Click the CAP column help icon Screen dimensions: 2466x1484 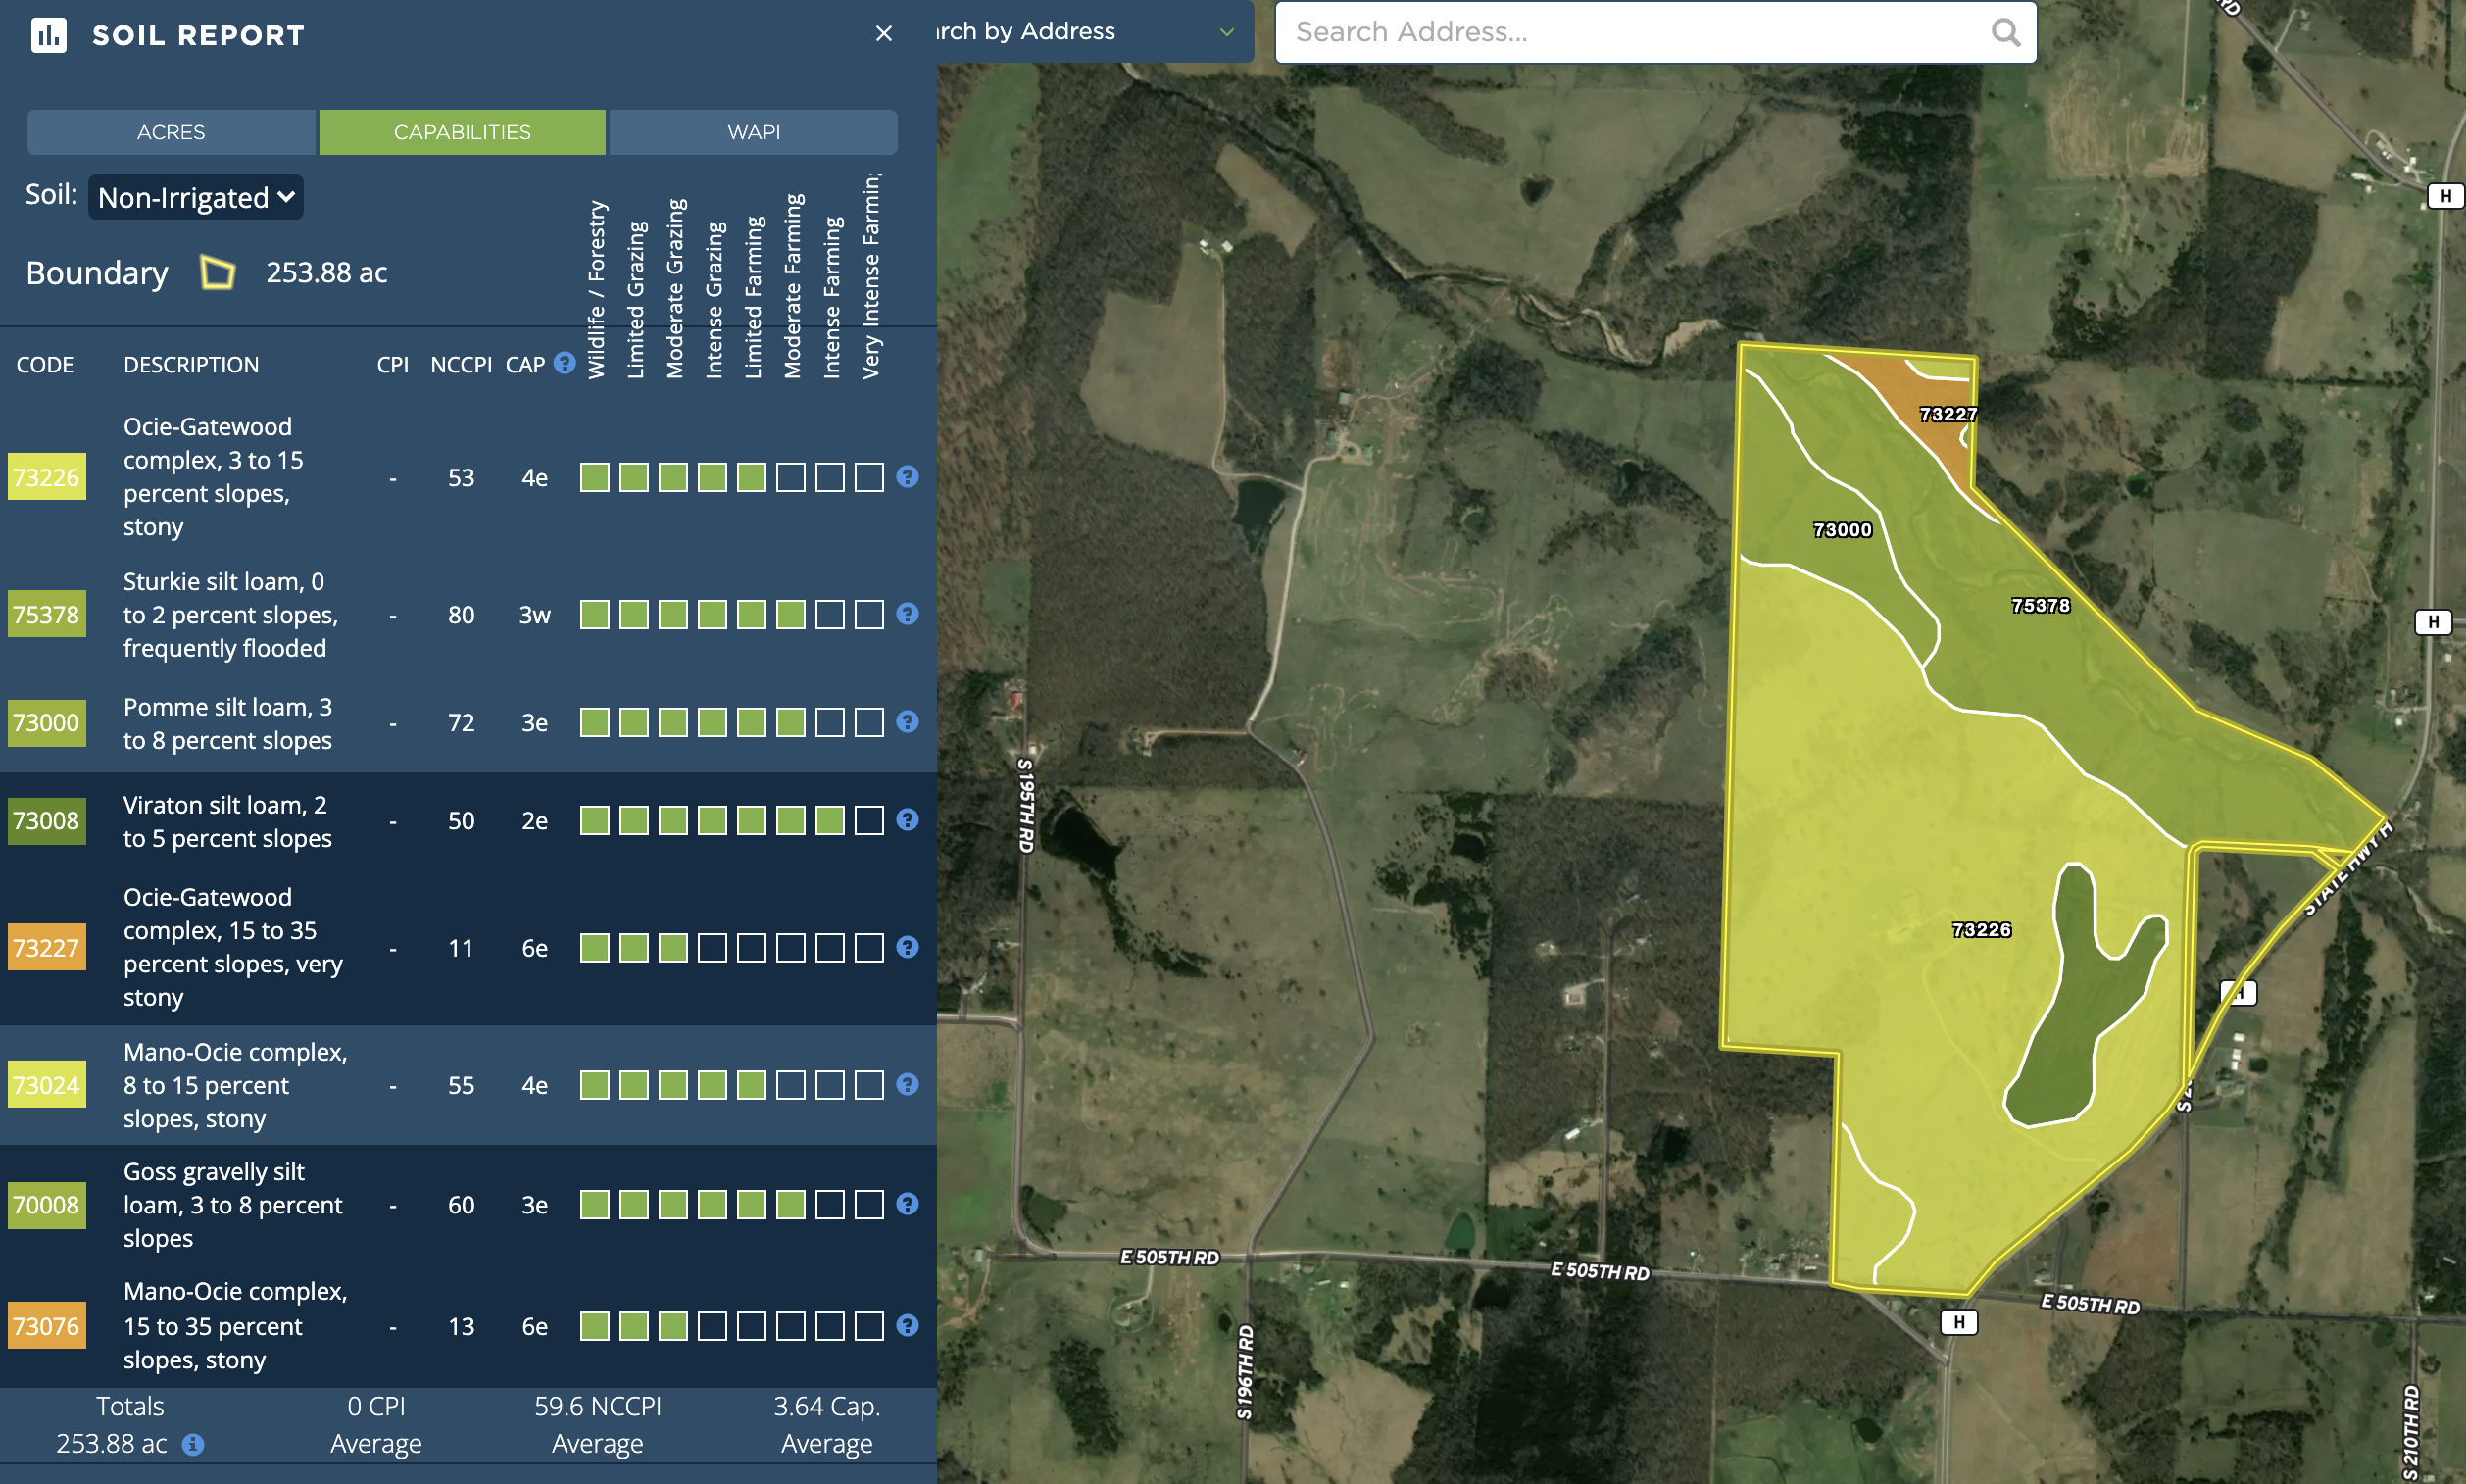(565, 363)
